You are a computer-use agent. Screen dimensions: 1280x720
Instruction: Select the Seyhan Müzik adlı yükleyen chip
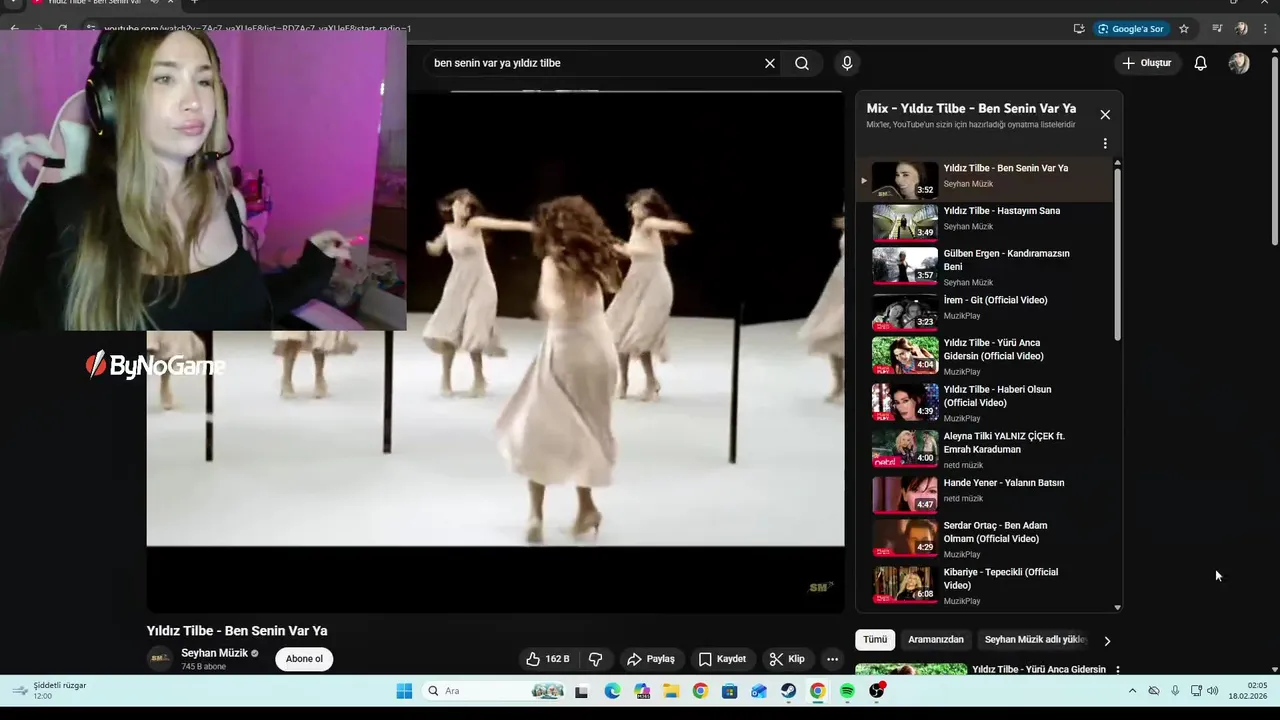coord(1035,640)
